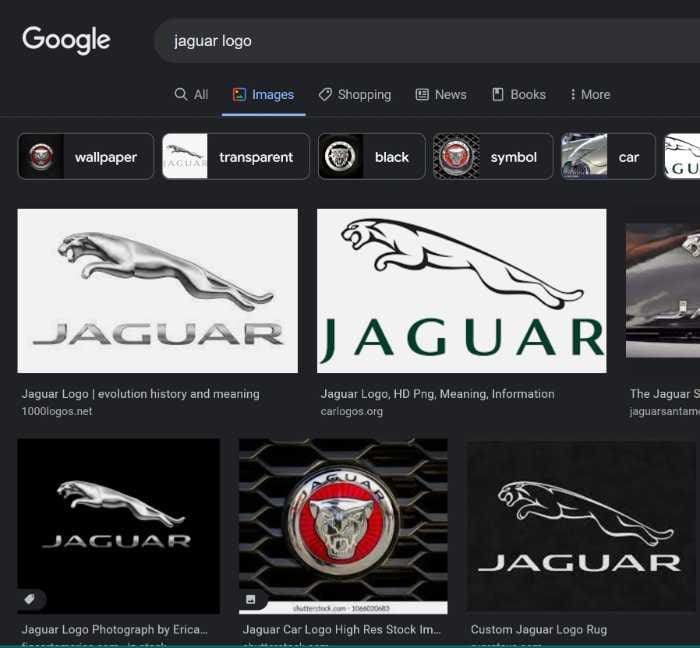Apply the symbol filter chip
This screenshot has height=648, width=700.
coord(492,157)
